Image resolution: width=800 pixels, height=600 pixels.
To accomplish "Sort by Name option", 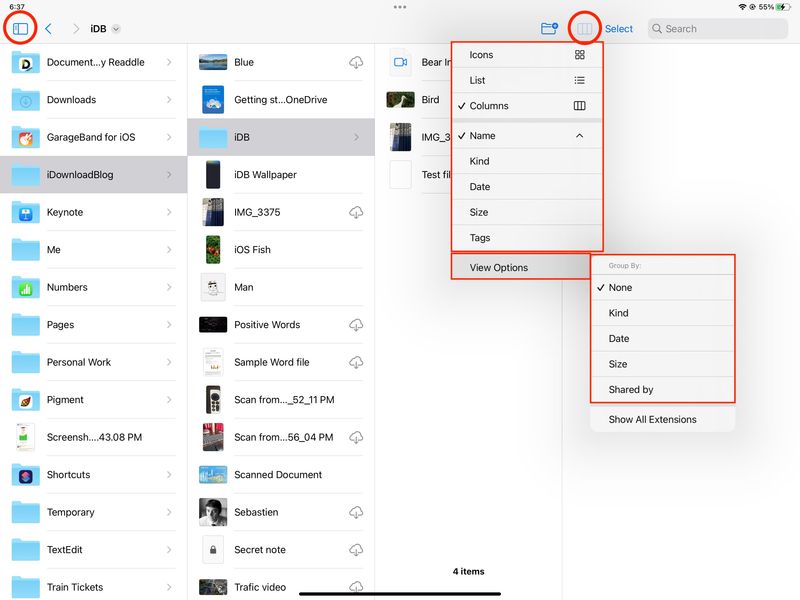I will point(527,136).
